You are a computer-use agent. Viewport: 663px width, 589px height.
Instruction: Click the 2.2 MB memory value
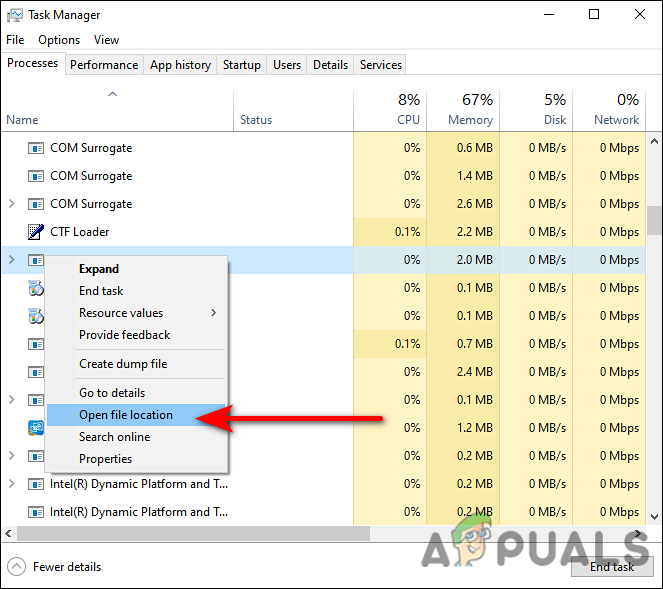point(474,232)
